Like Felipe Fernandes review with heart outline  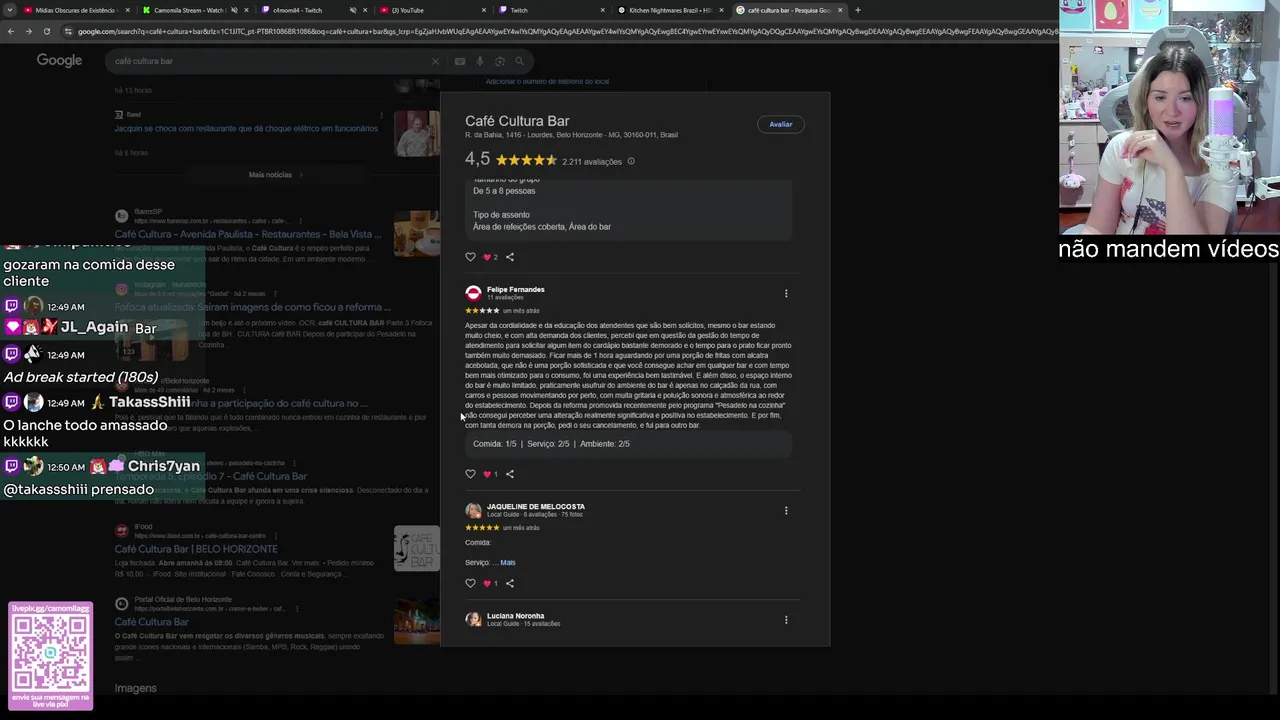(x=470, y=474)
